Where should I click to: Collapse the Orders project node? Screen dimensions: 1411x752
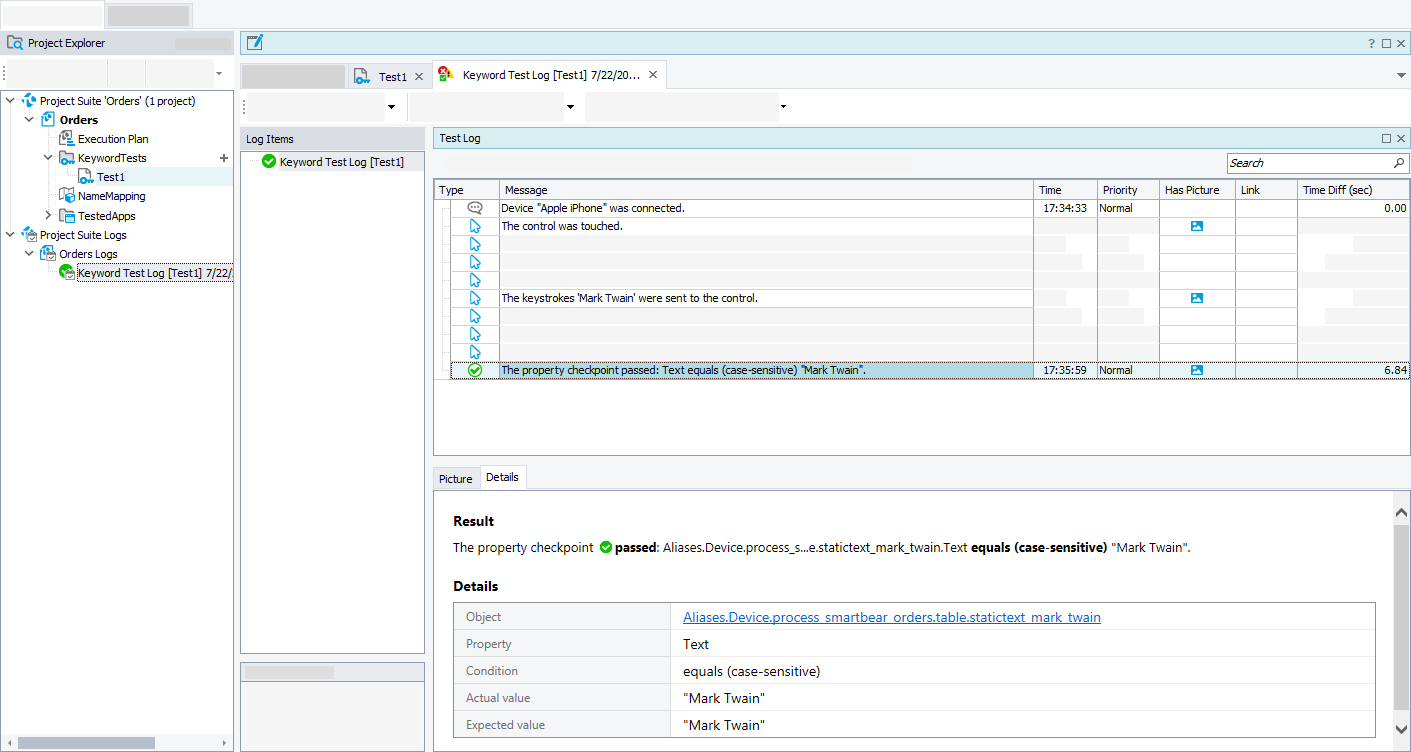29,120
